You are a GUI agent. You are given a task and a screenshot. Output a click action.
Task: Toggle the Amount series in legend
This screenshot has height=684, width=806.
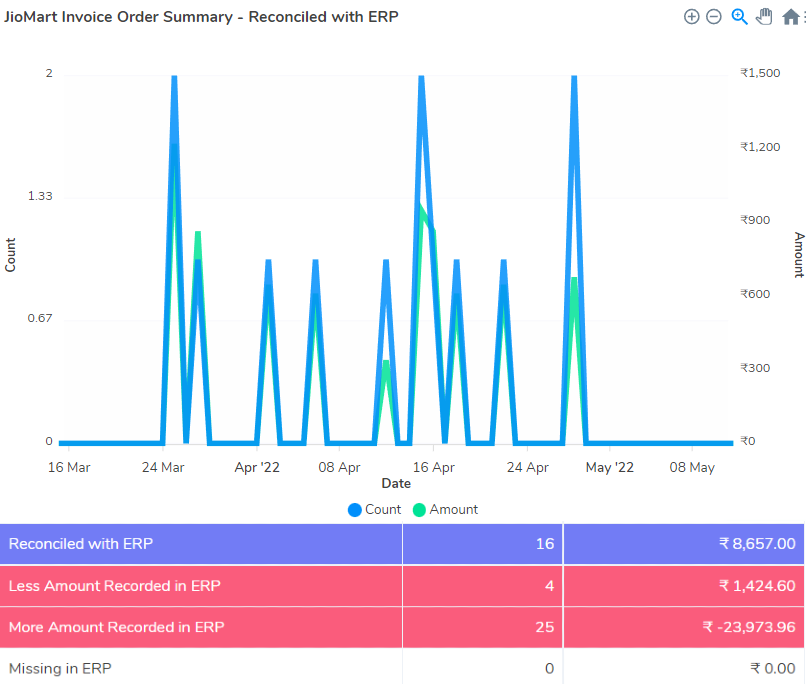(445, 509)
